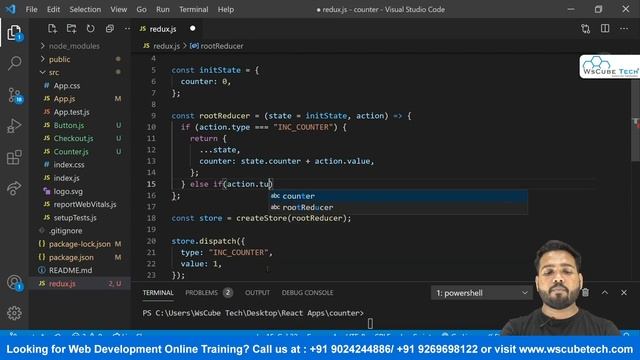Open App.js in the explorer

[x=64, y=99]
